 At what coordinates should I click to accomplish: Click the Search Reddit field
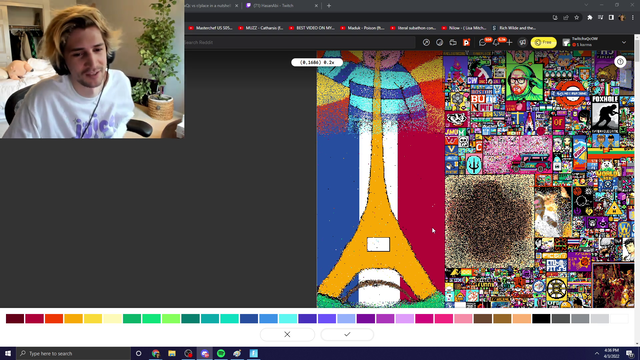point(300,42)
